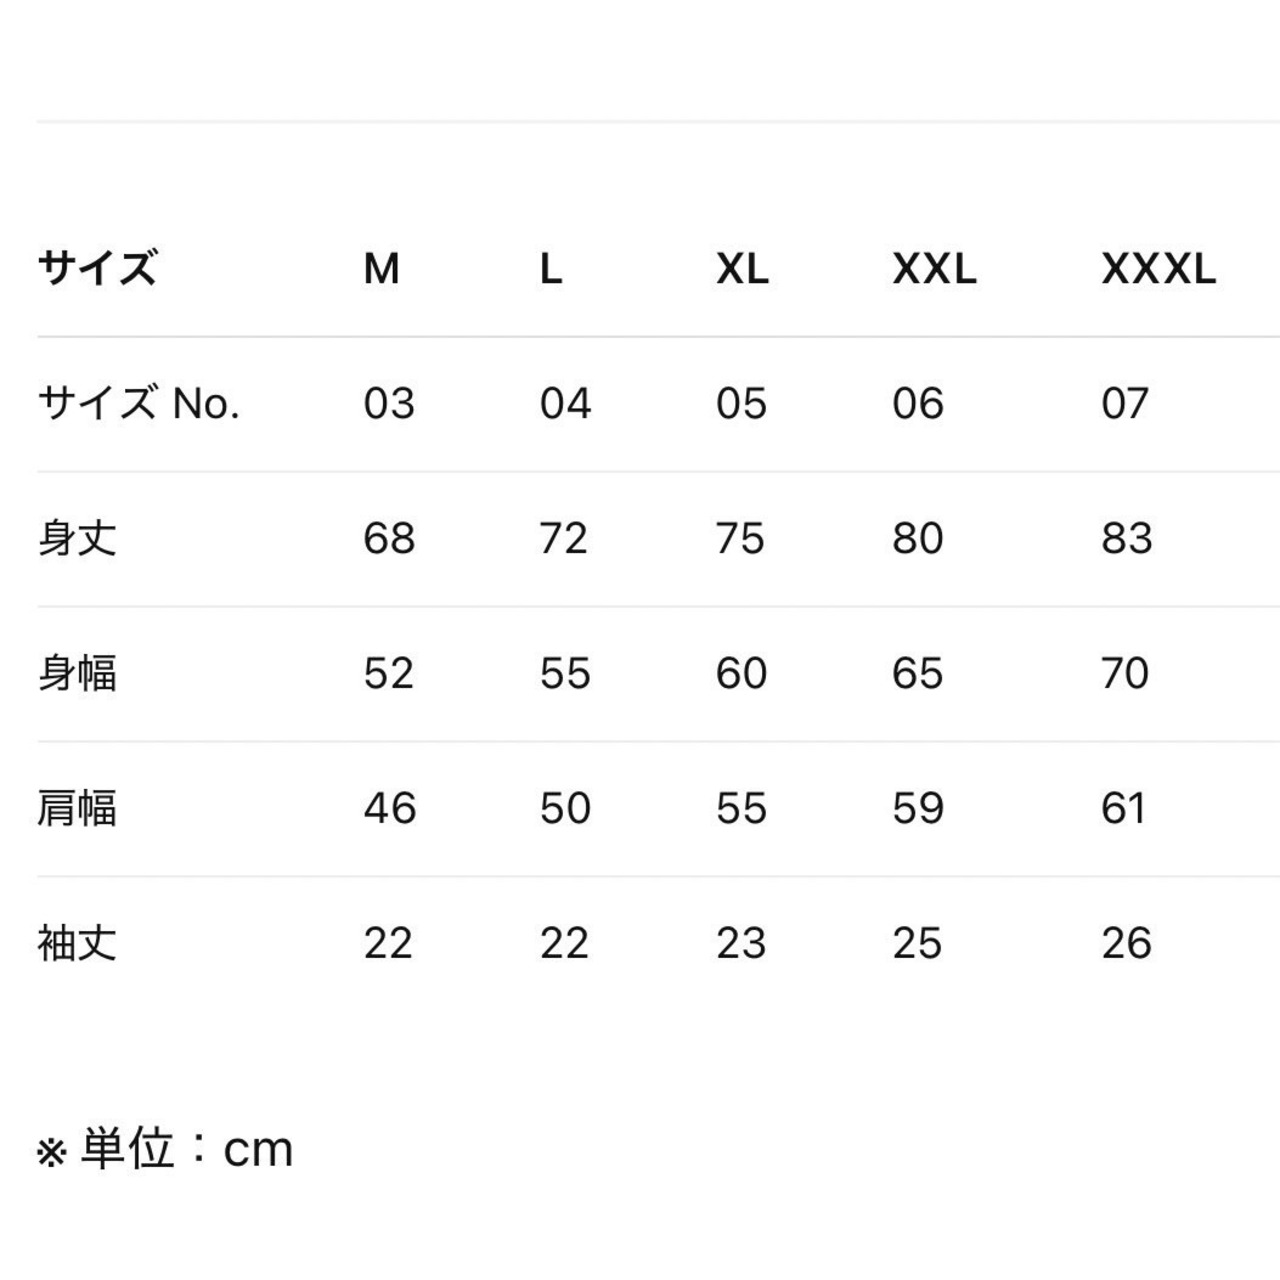Select the 袖丈 row label
The image size is (1280, 1280).
77,943
